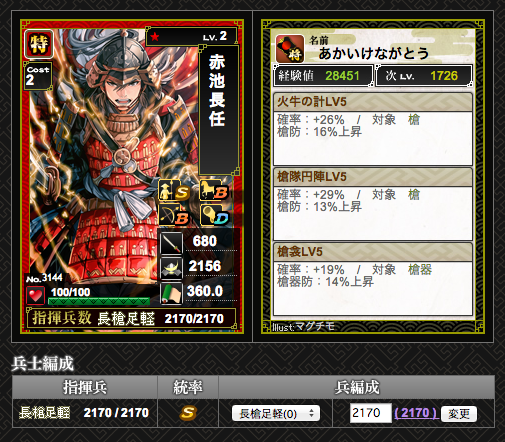Click the green HP progress bar
505x442 pixels.
(99, 301)
